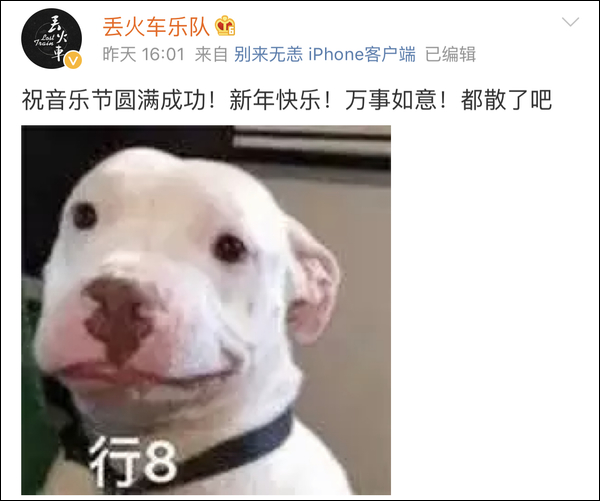This screenshot has height=501, width=600.
Task: Click the 已编辑 edited label
Action: click(450, 54)
